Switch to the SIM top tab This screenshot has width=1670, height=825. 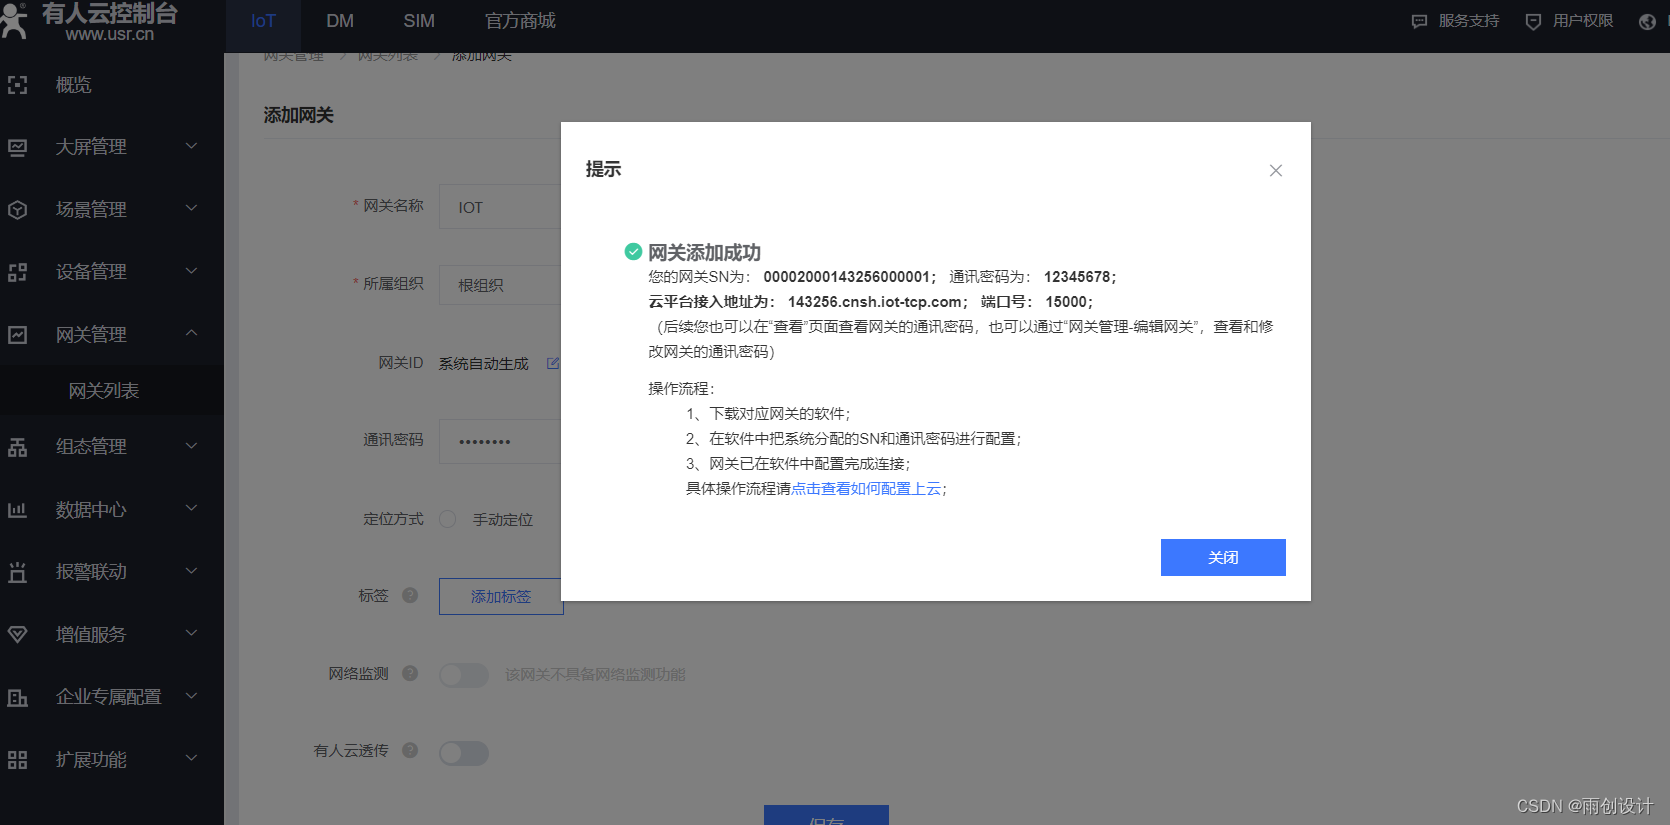click(x=419, y=21)
